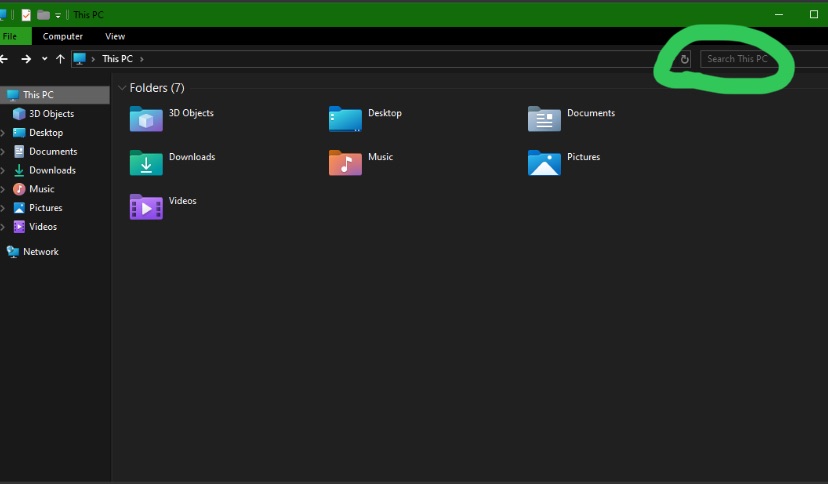Open the View ribbon tab
Image resolution: width=828 pixels, height=484 pixels.
tap(115, 36)
